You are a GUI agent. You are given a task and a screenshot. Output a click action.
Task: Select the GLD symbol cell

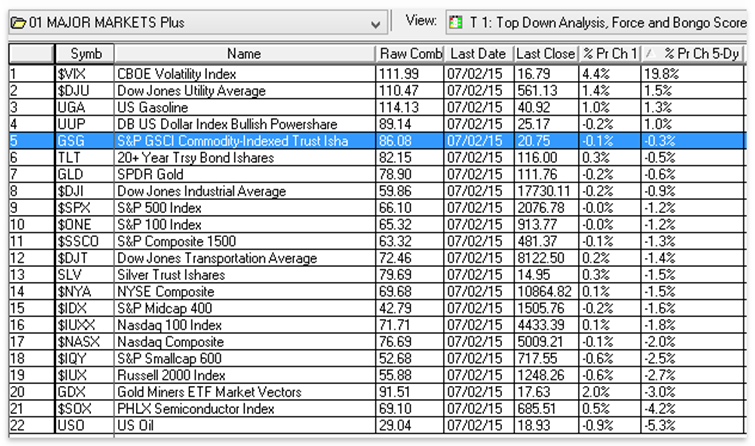pyautogui.click(x=85, y=174)
